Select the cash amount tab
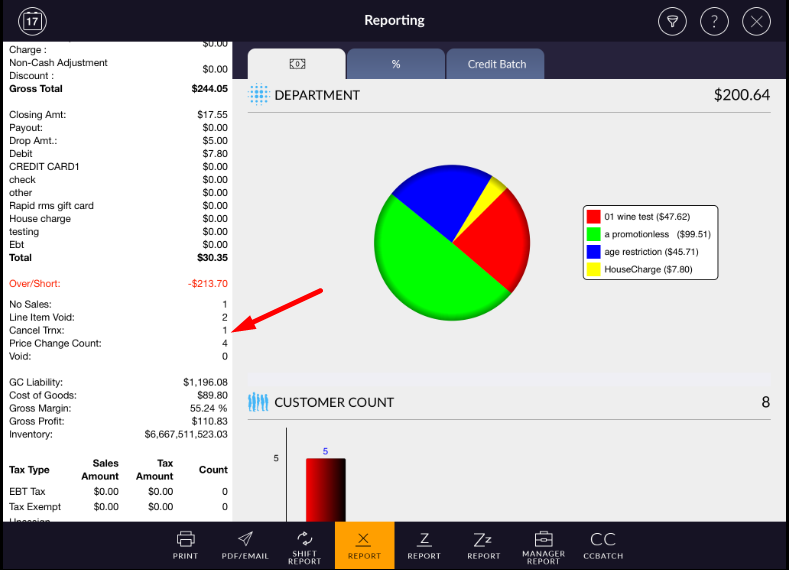The width and height of the screenshot is (789, 570). pos(297,64)
